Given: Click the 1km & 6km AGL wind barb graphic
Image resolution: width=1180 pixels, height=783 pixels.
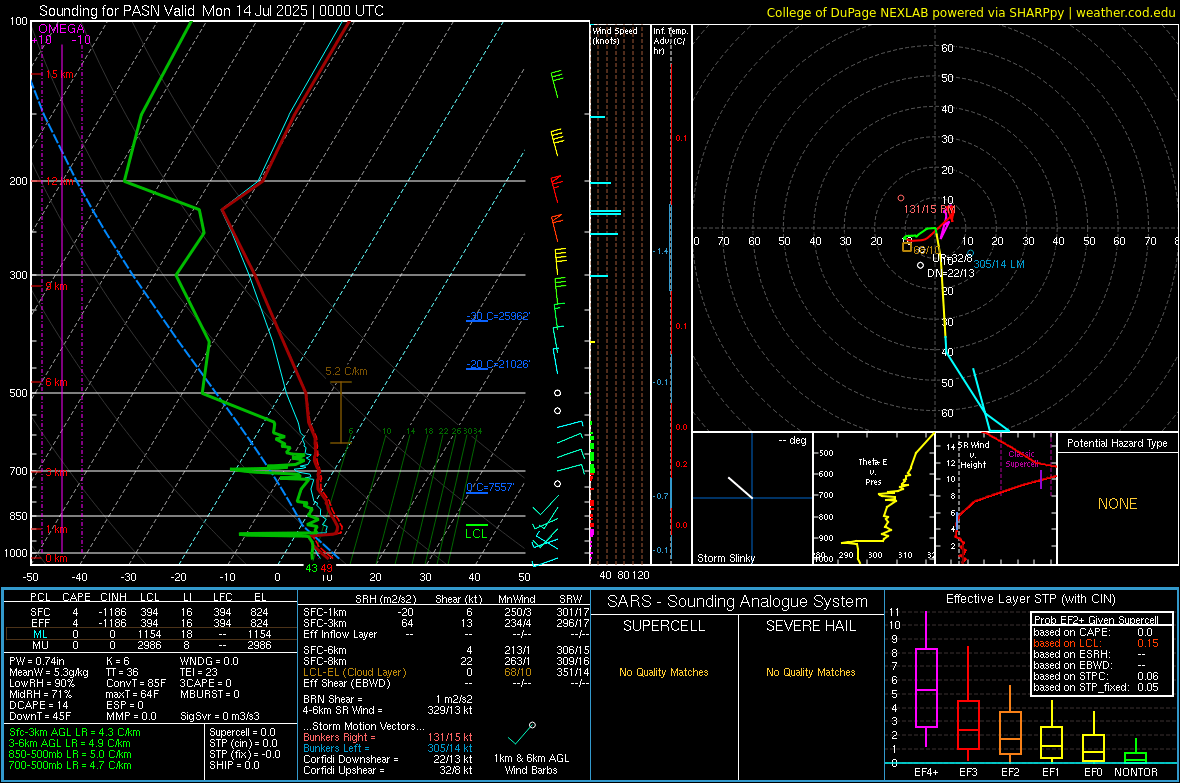Looking at the screenshot, I should (521, 733).
